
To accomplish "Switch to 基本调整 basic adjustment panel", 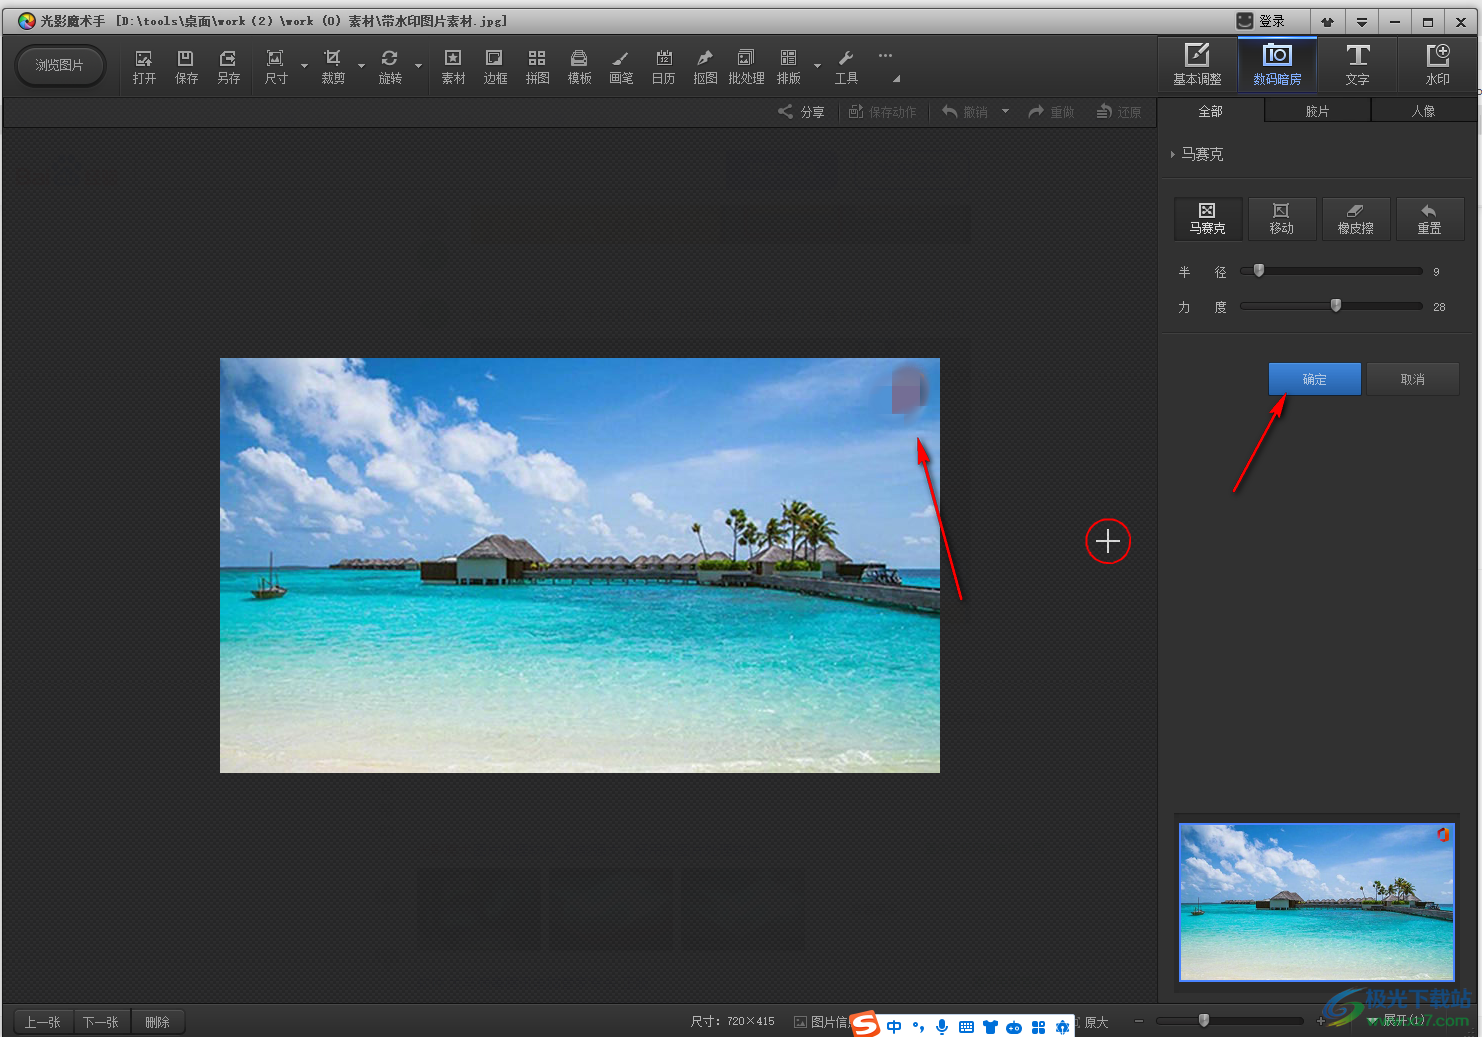I will (1197, 65).
